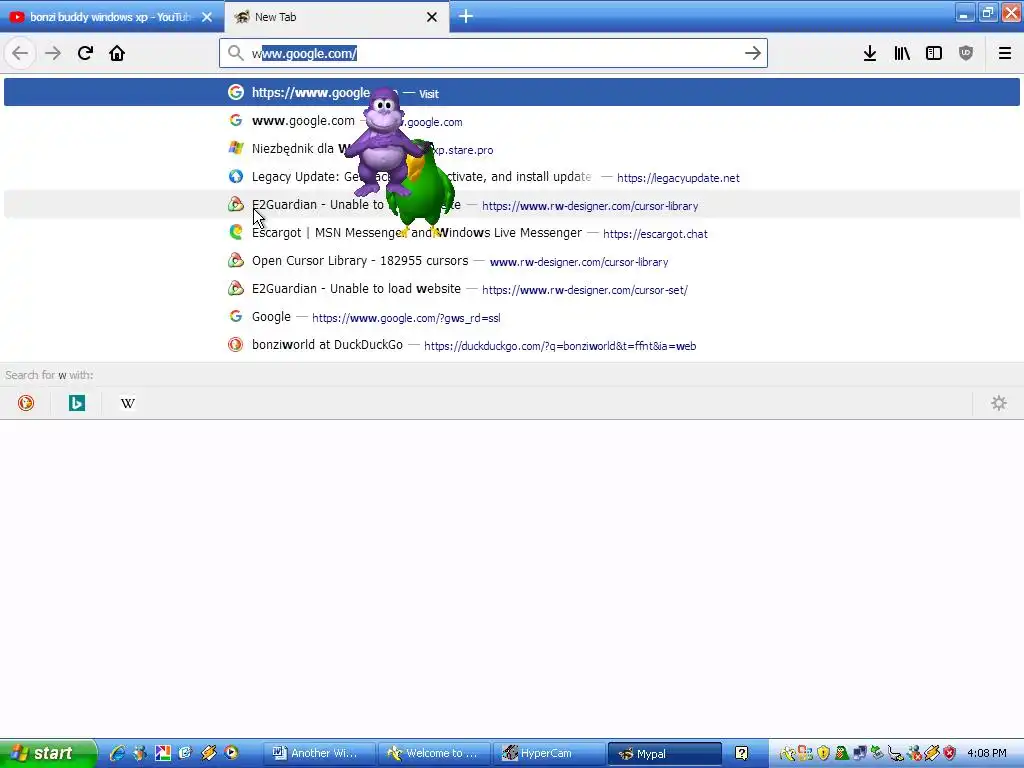Click the purple Bonzi Buddy gorilla
The height and width of the screenshot is (768, 1024).
(382, 140)
